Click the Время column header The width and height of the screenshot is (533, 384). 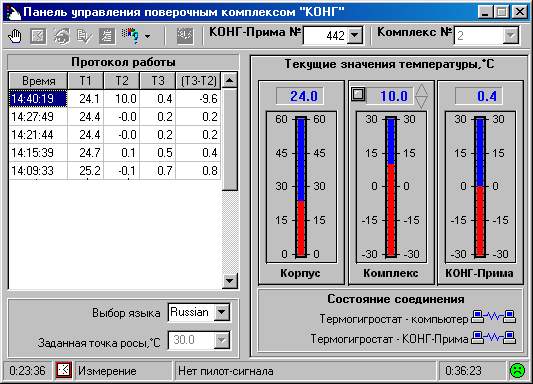point(38,81)
